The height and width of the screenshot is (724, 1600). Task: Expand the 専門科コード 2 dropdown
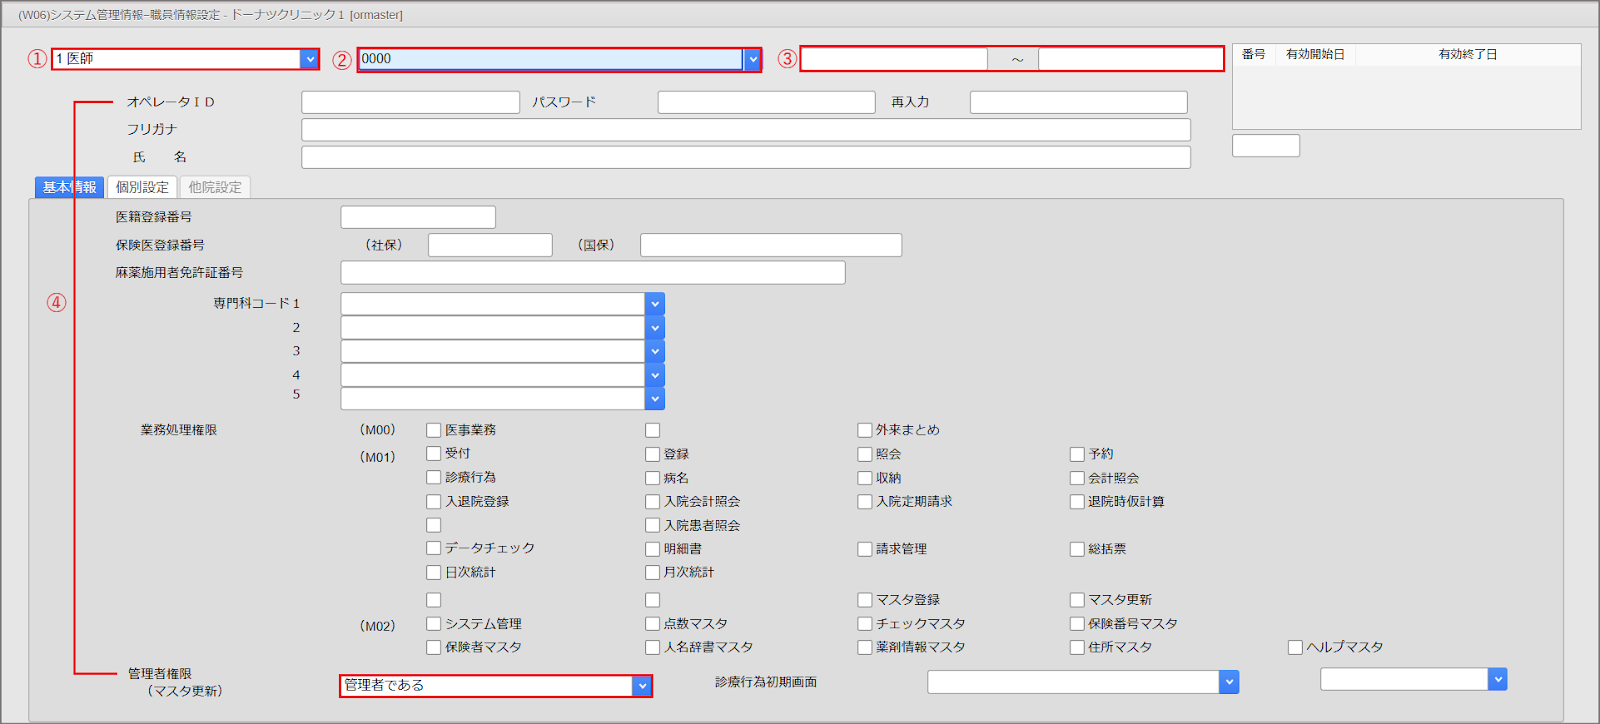pyautogui.click(x=655, y=327)
